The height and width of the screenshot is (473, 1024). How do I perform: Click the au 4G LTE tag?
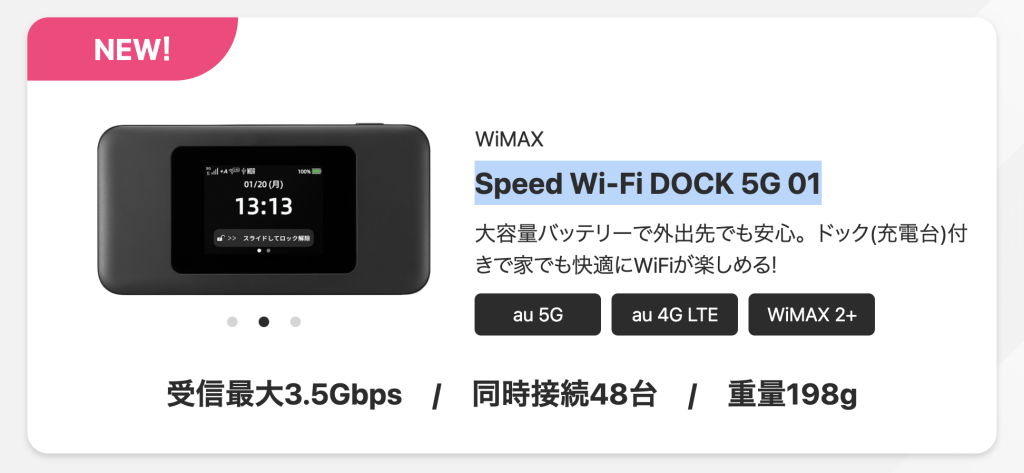point(674,315)
